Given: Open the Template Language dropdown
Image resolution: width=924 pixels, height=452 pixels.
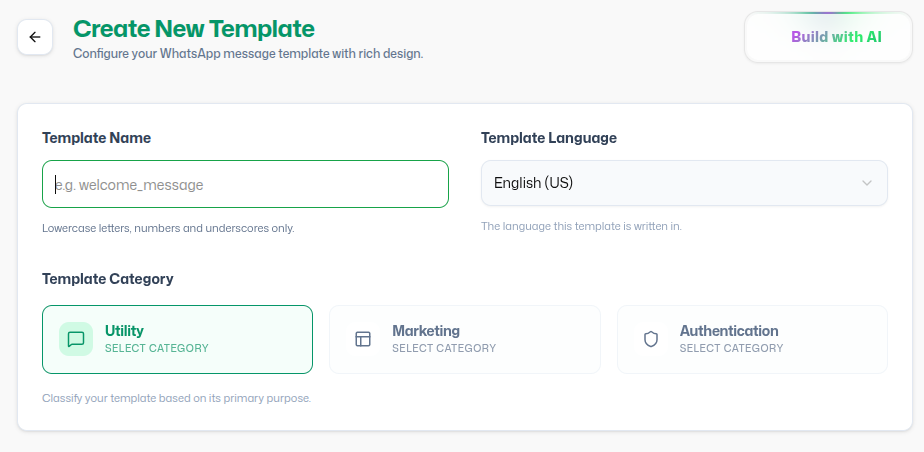Looking at the screenshot, I should click(684, 183).
